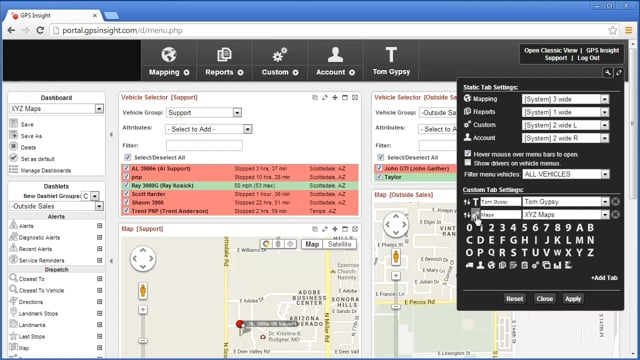Copy the Vehicle Selector [Support] dashlet
The image size is (640, 360).
(315, 98)
